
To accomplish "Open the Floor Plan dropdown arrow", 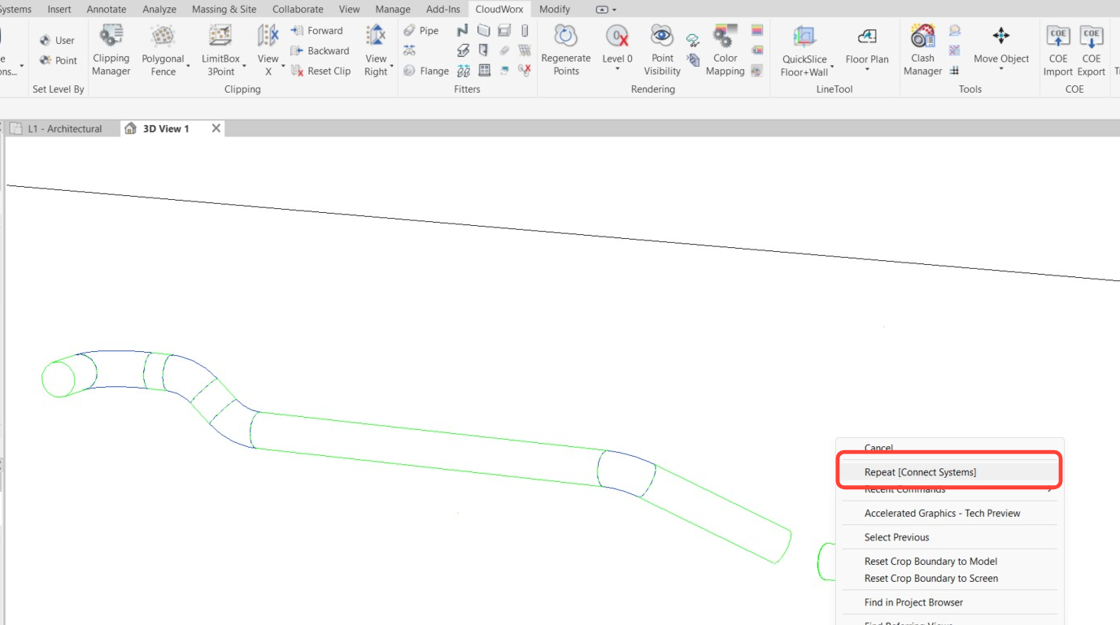I will pyautogui.click(x=867, y=69).
